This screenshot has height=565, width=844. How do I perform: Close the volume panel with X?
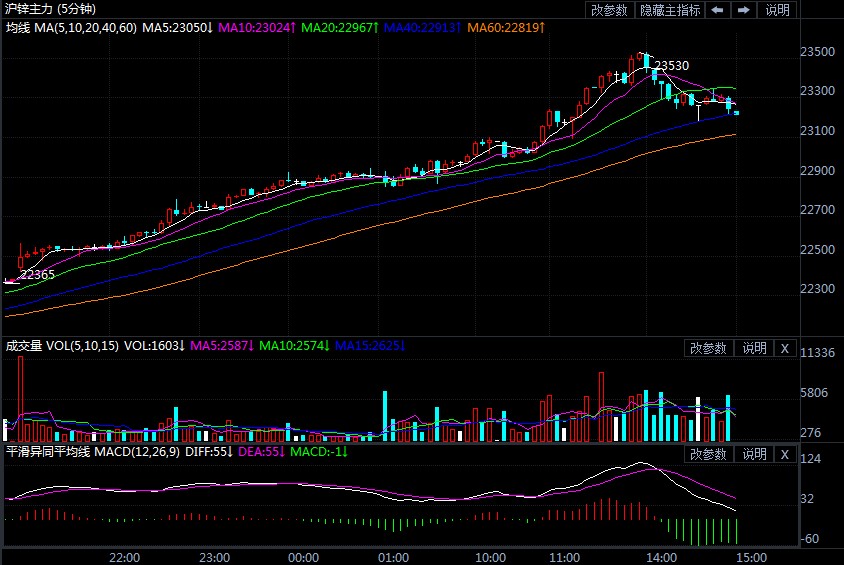(x=785, y=348)
